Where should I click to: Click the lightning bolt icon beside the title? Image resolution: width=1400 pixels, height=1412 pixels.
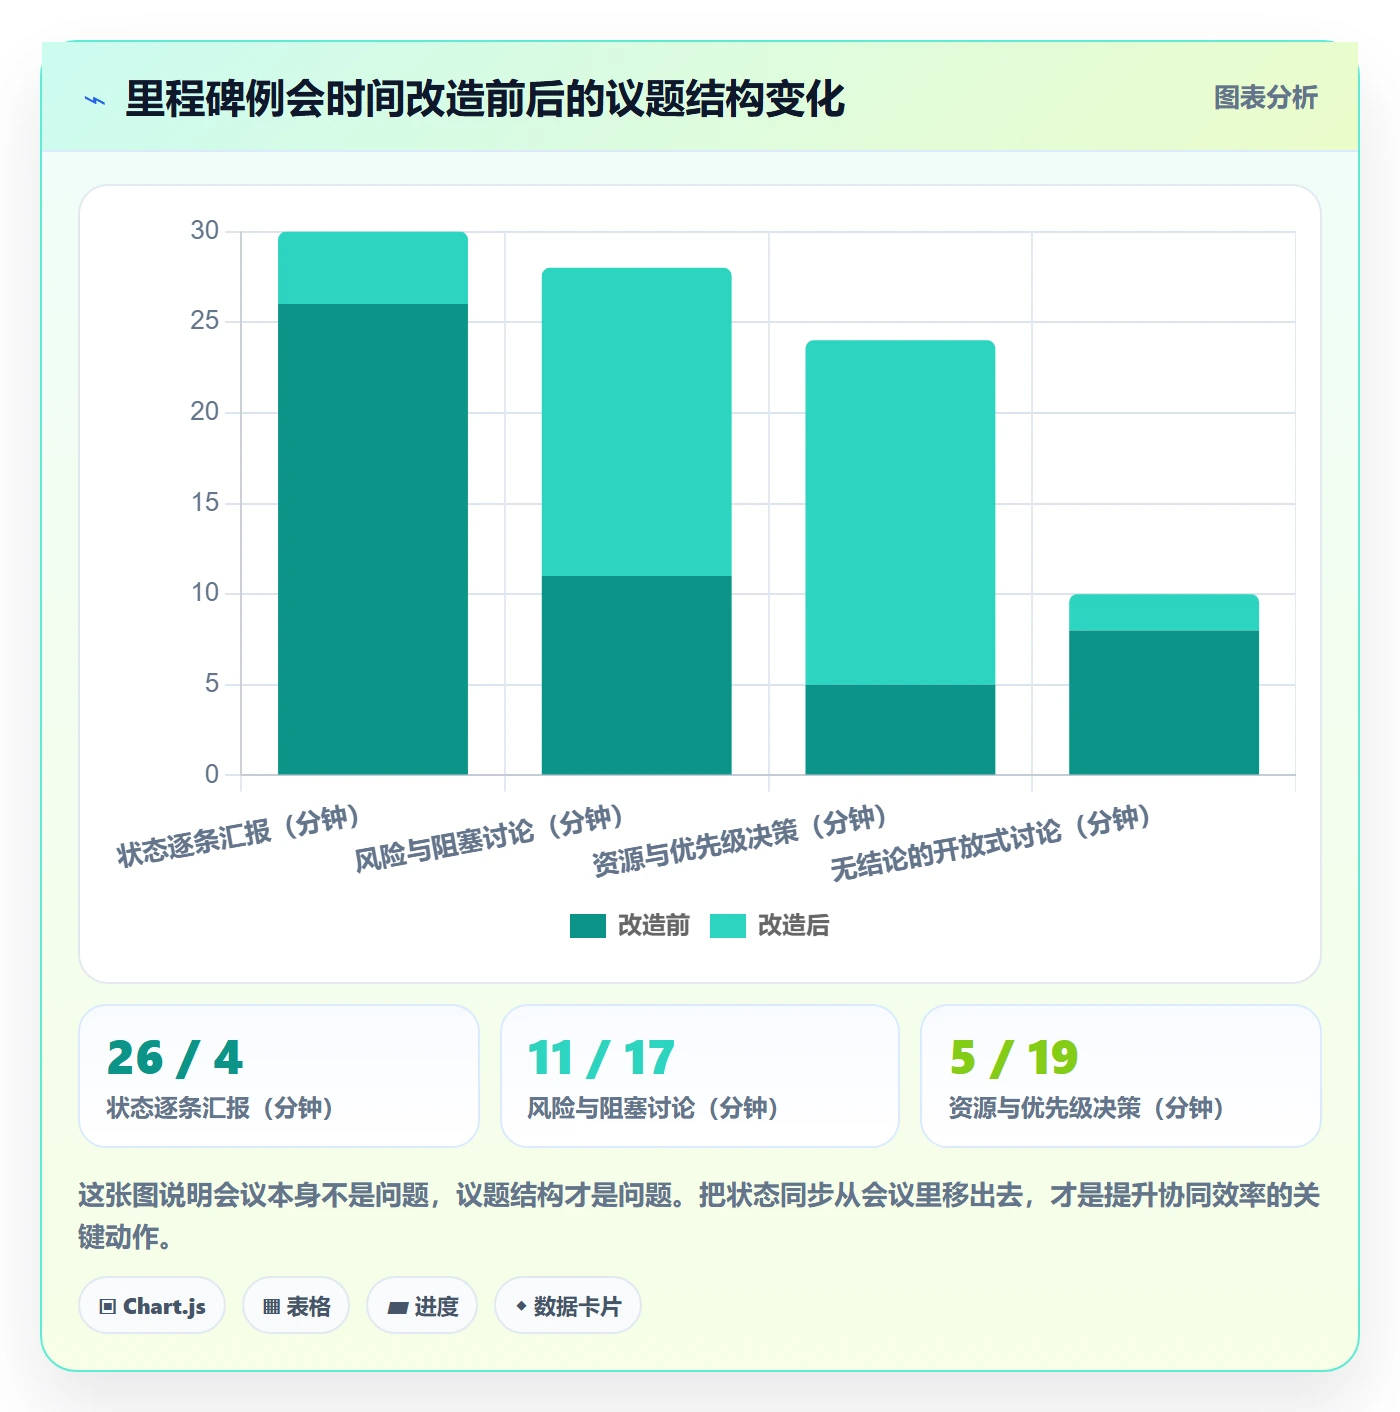point(95,100)
